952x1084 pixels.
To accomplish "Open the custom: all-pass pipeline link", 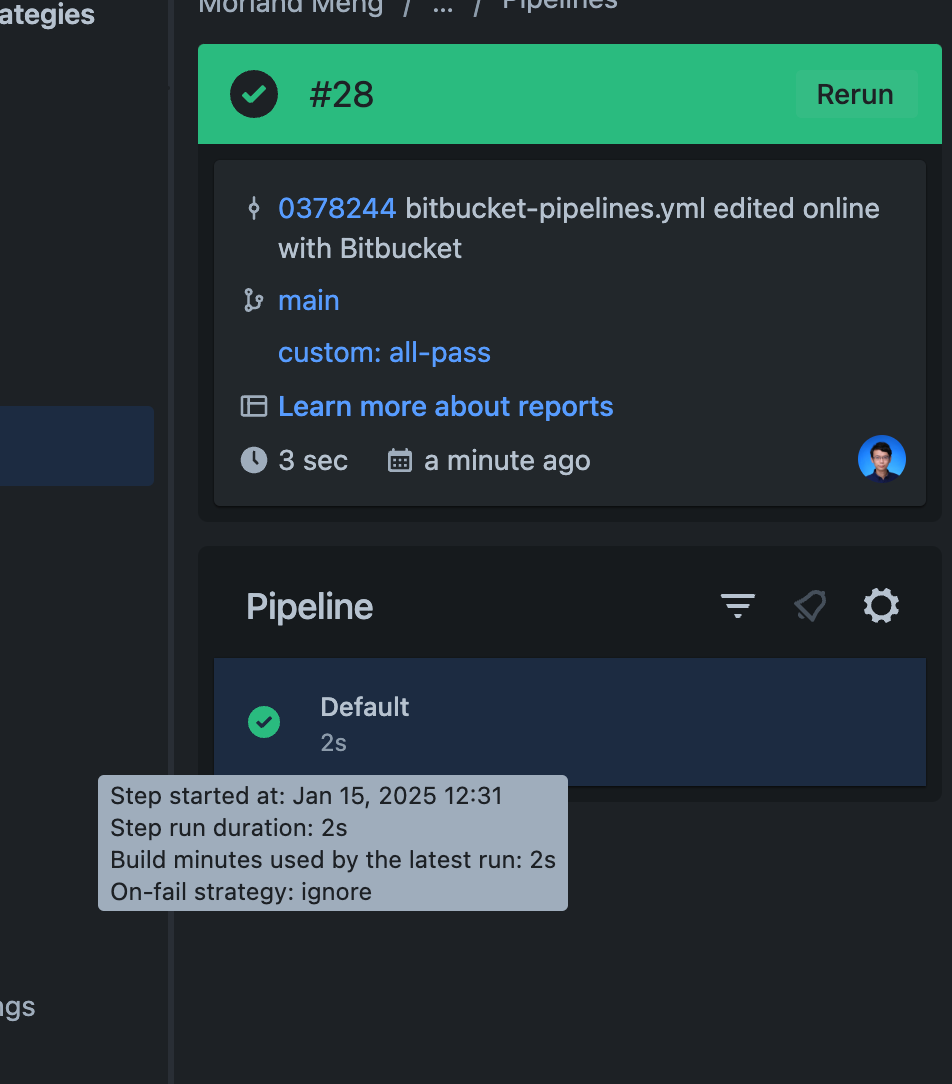I will 384,352.
